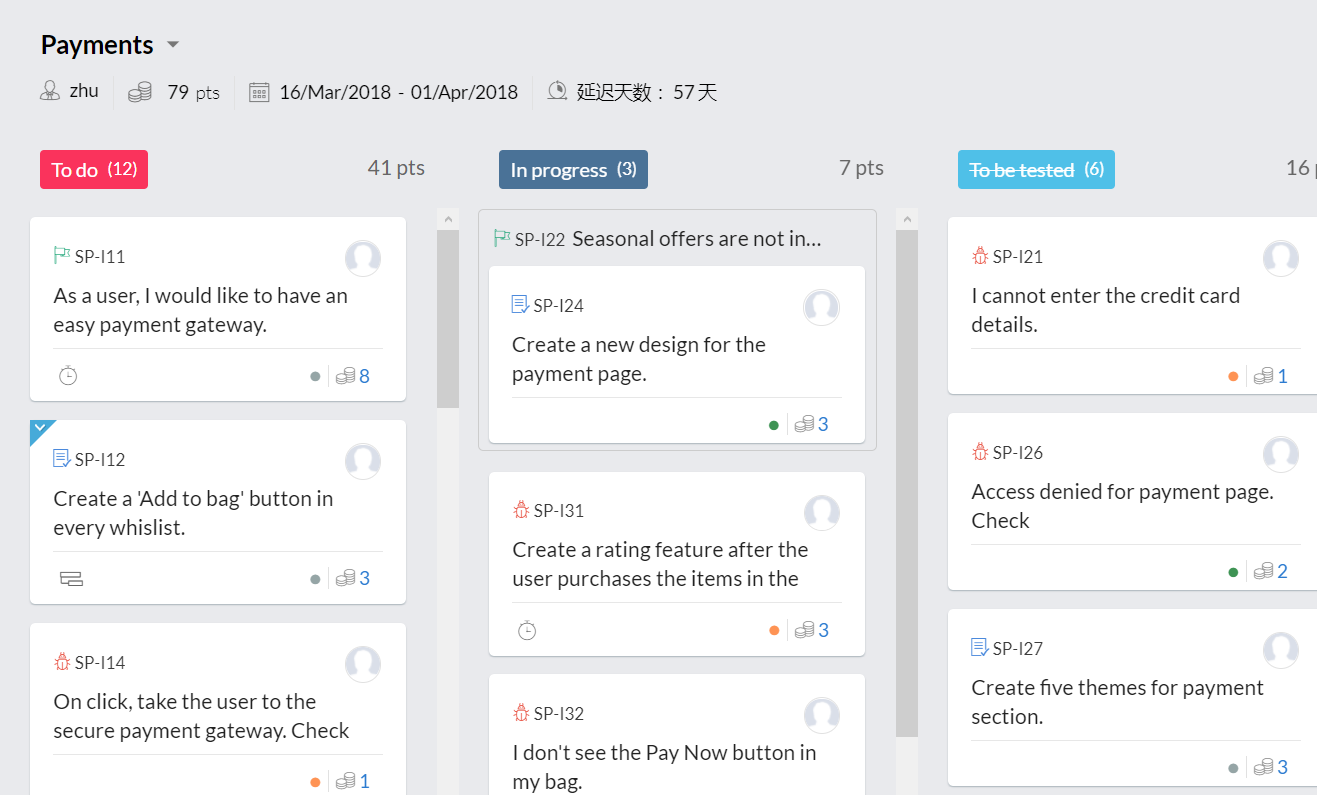Click the subtask icon on card SP-I12
Viewport: 1317px width, 795px height.
pyautogui.click(x=71, y=578)
